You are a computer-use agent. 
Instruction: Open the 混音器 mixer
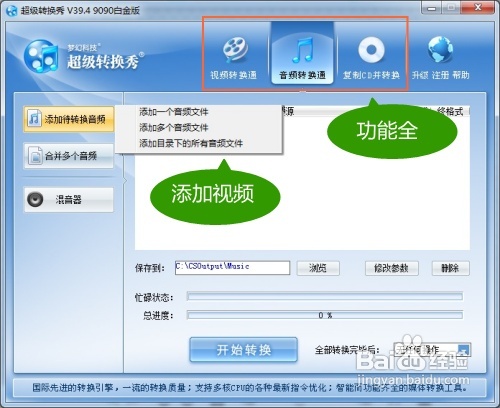click(x=69, y=200)
